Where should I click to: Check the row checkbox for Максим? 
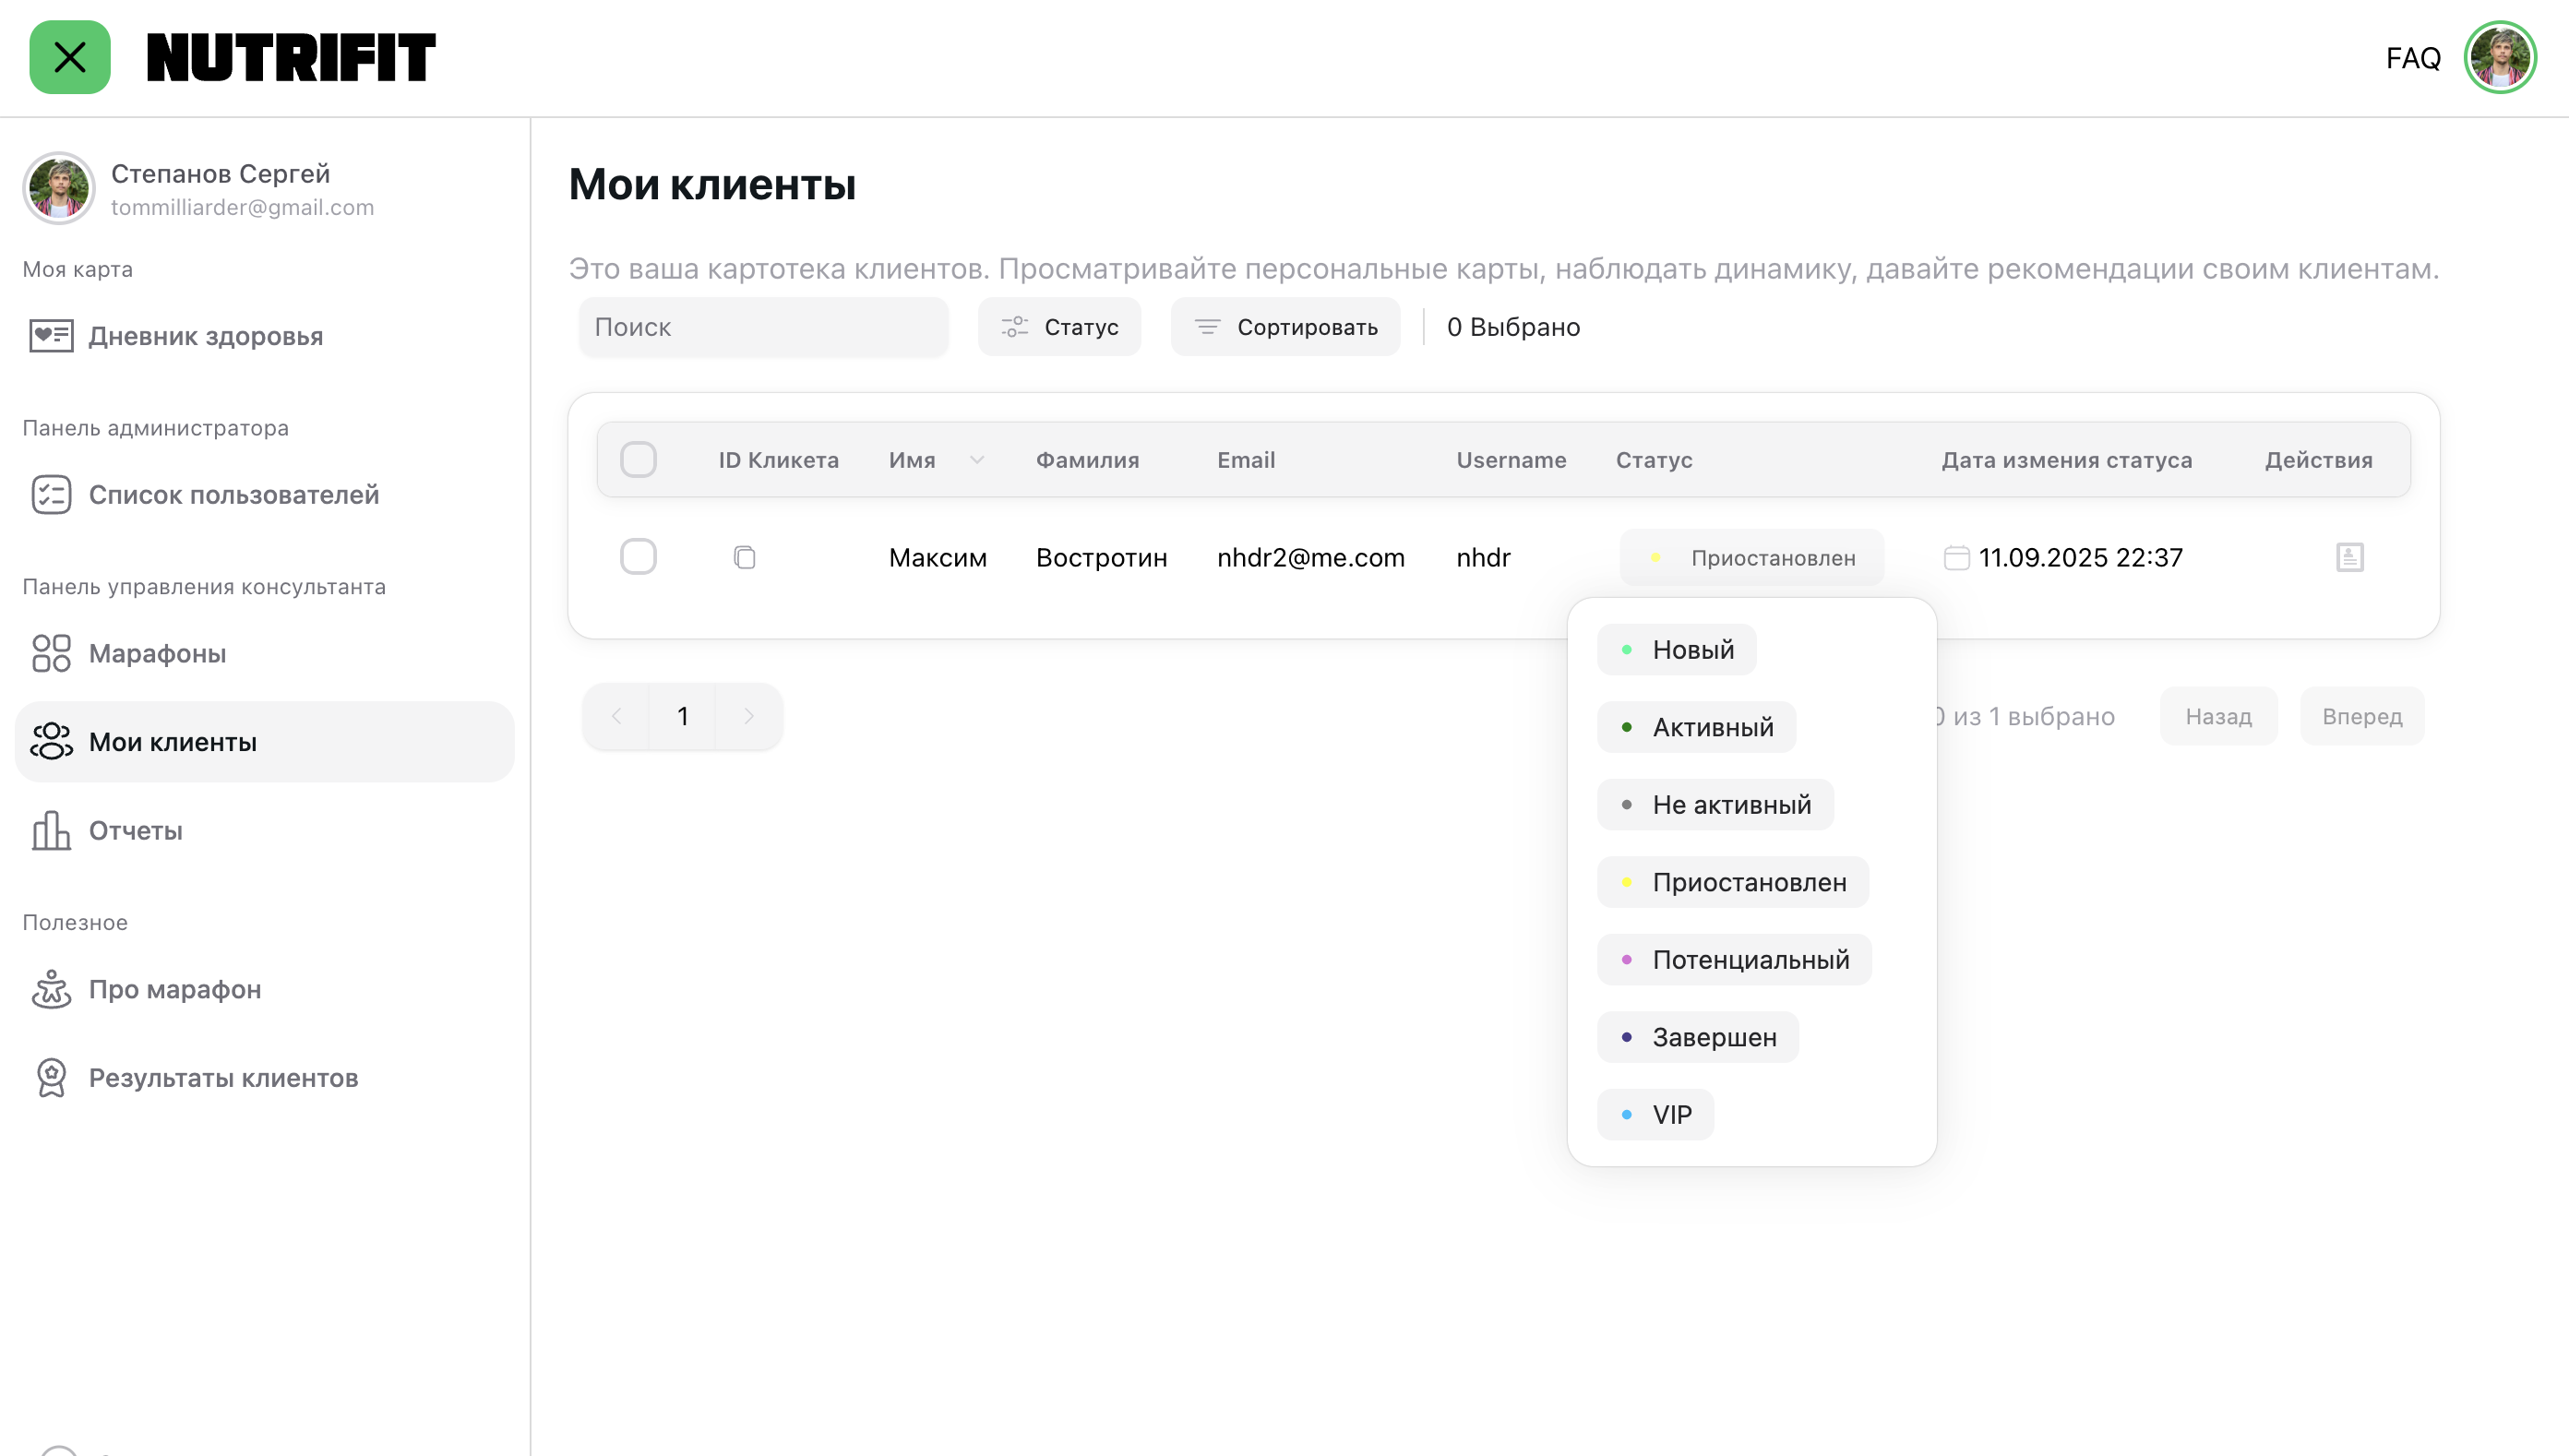[x=638, y=557]
